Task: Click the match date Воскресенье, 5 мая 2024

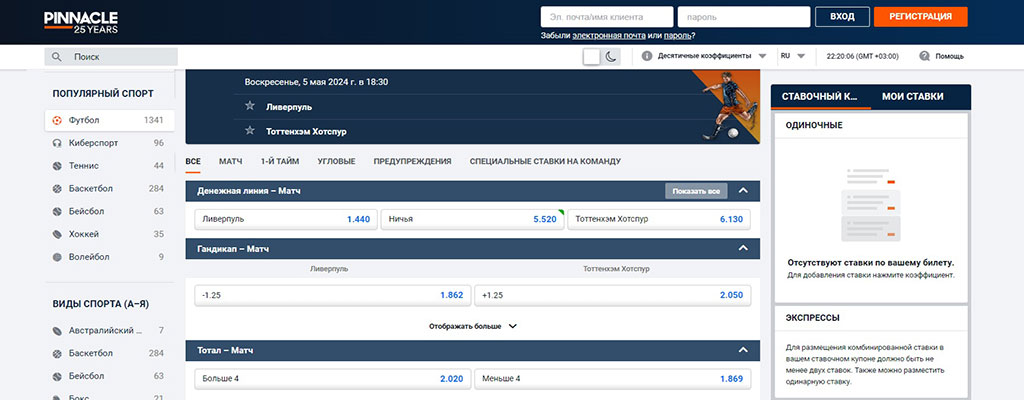Action: point(316,82)
